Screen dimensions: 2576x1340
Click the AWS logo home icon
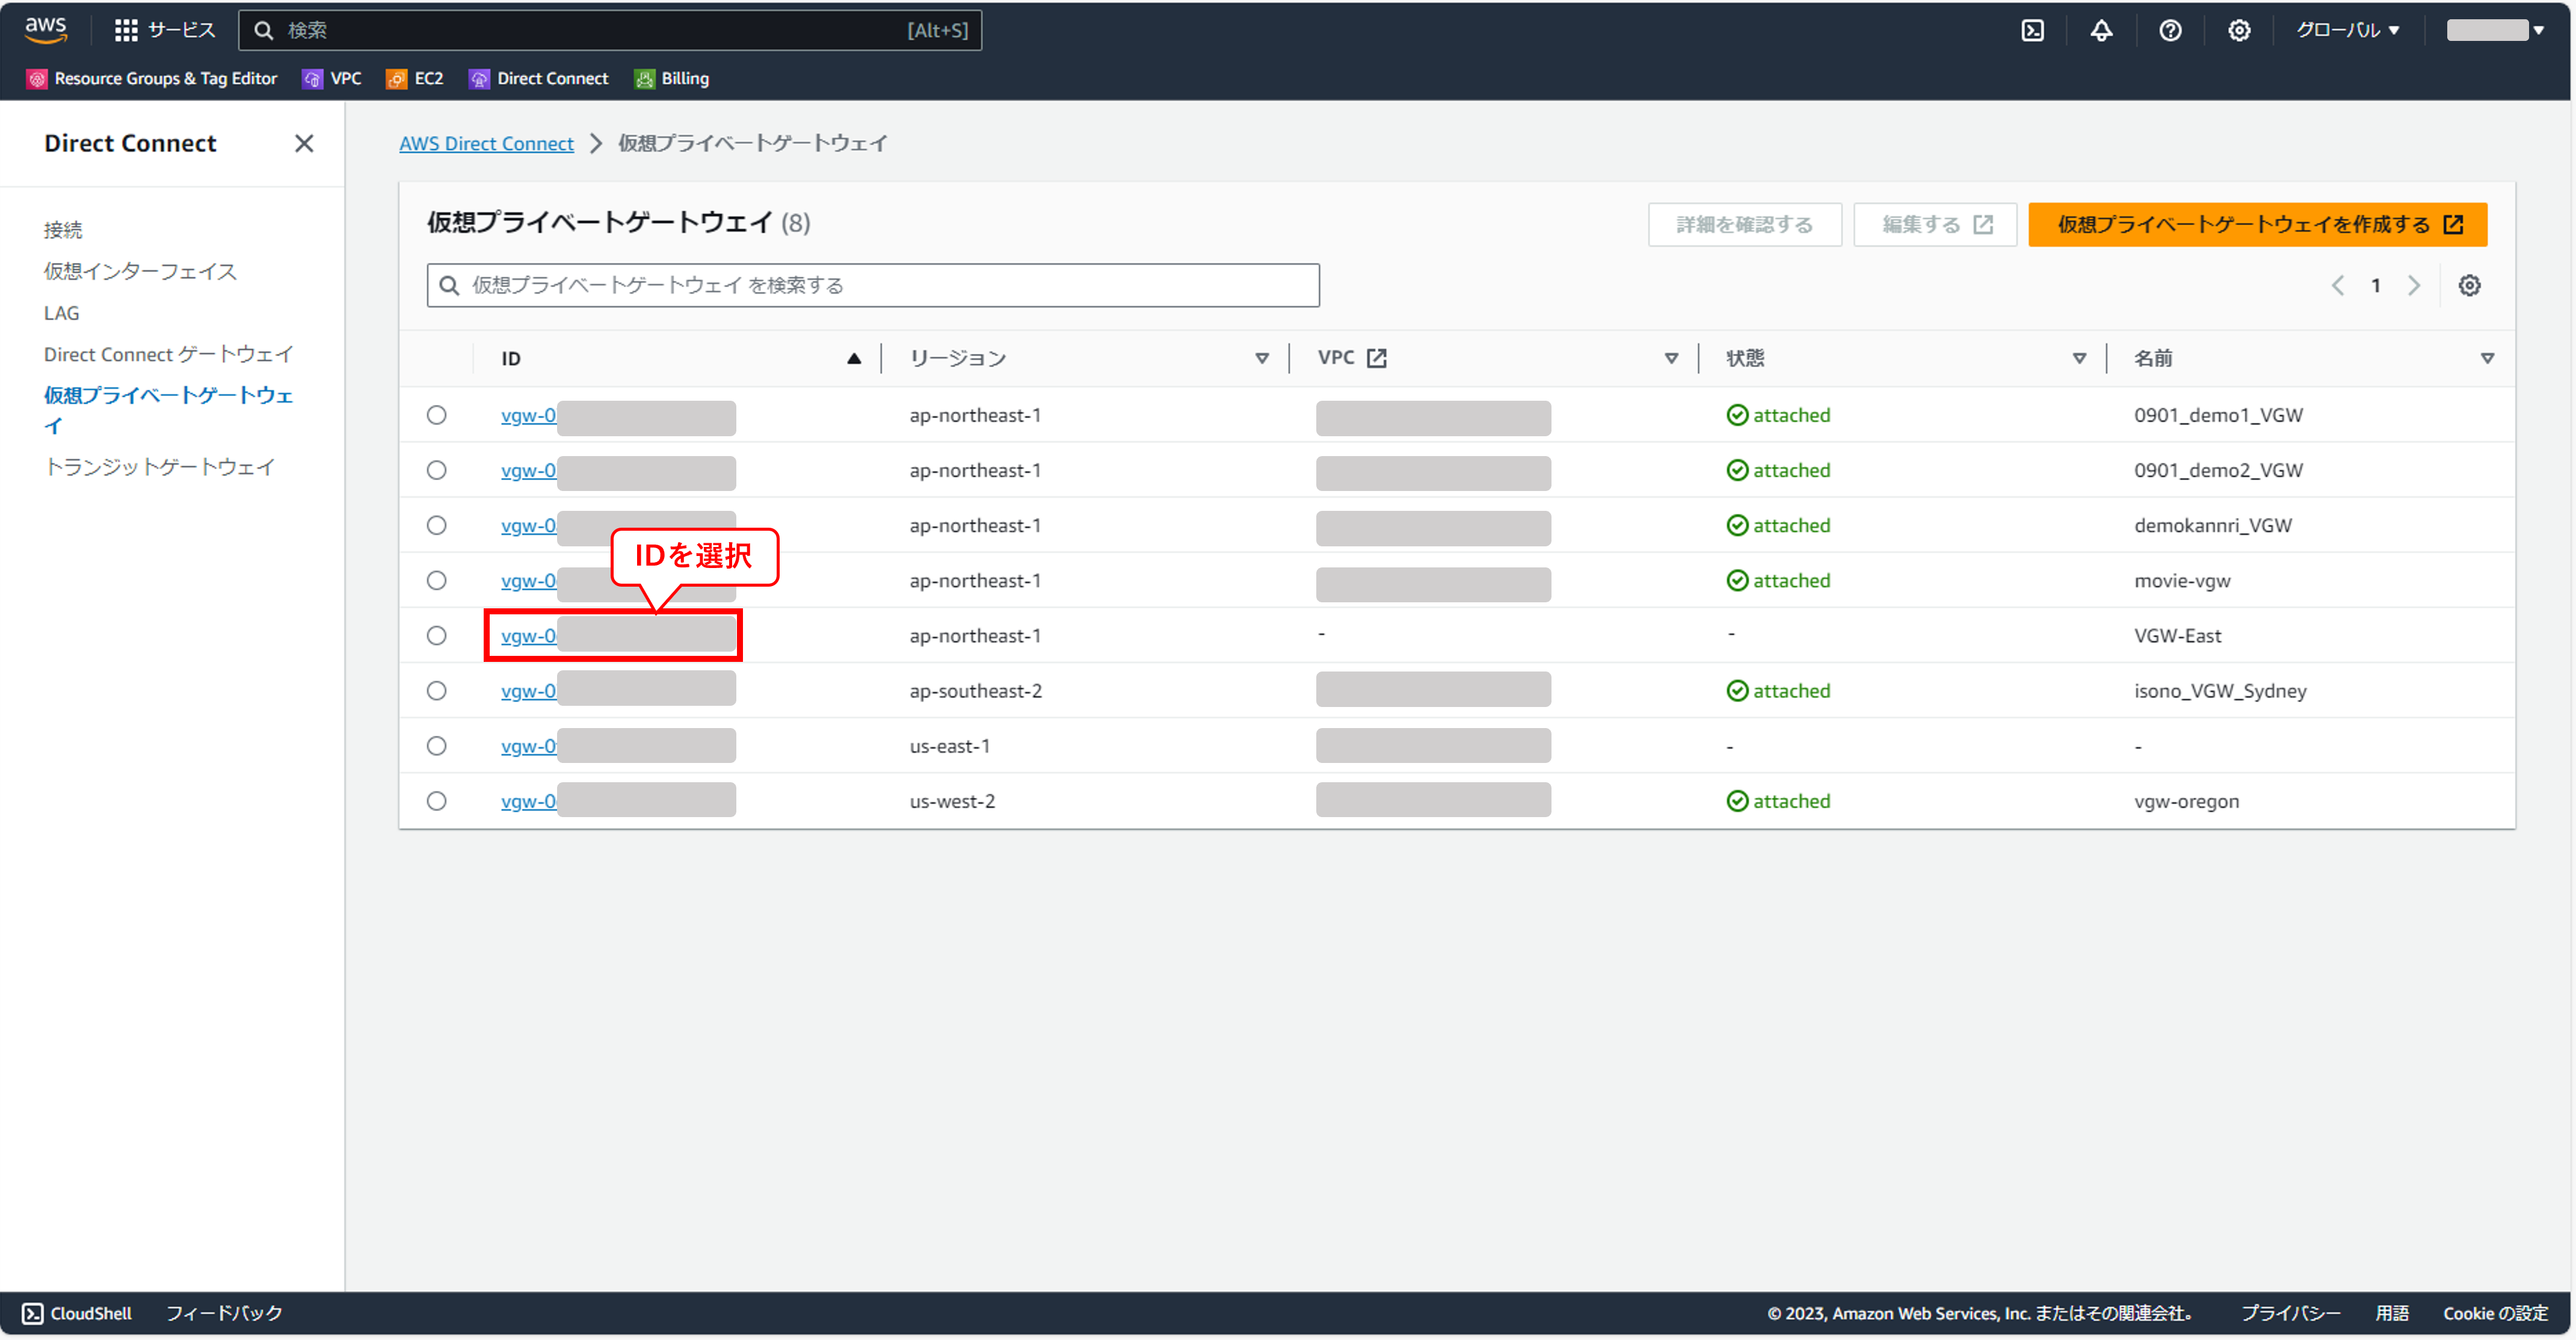[x=46, y=30]
